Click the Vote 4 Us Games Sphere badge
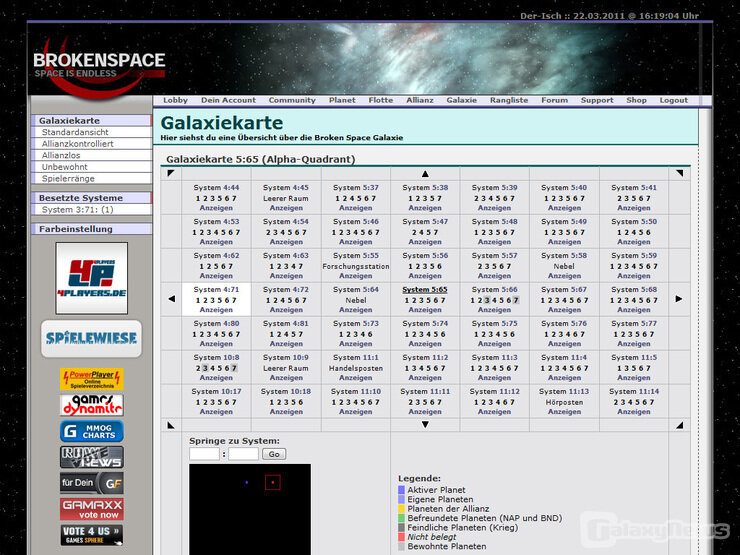This screenshot has width=740, height=555. pos(92,535)
